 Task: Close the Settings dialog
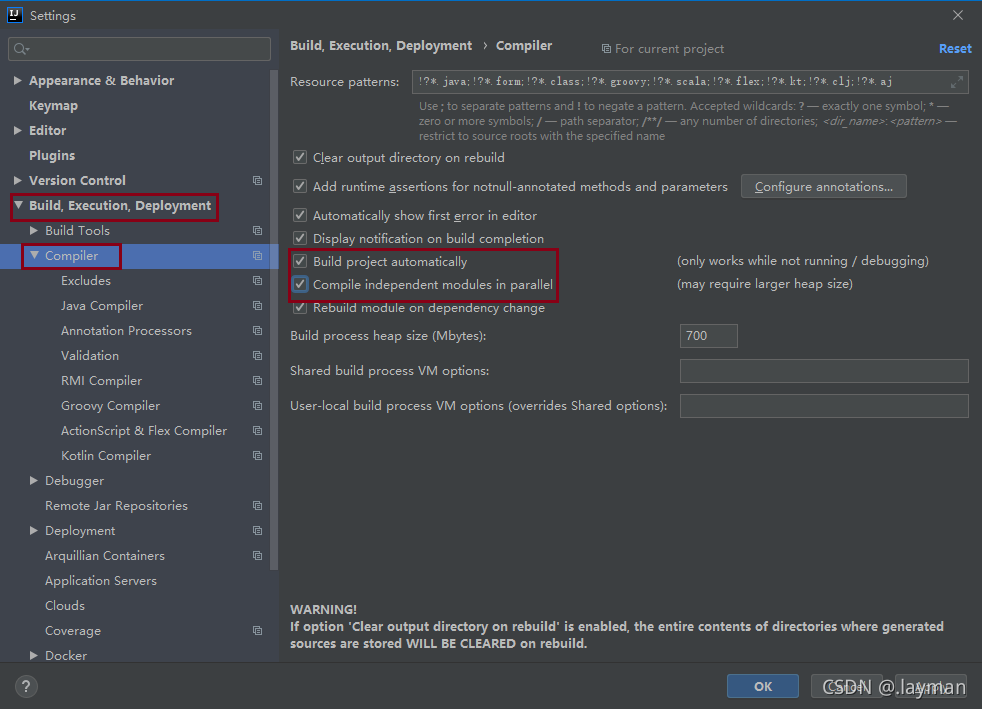(958, 15)
